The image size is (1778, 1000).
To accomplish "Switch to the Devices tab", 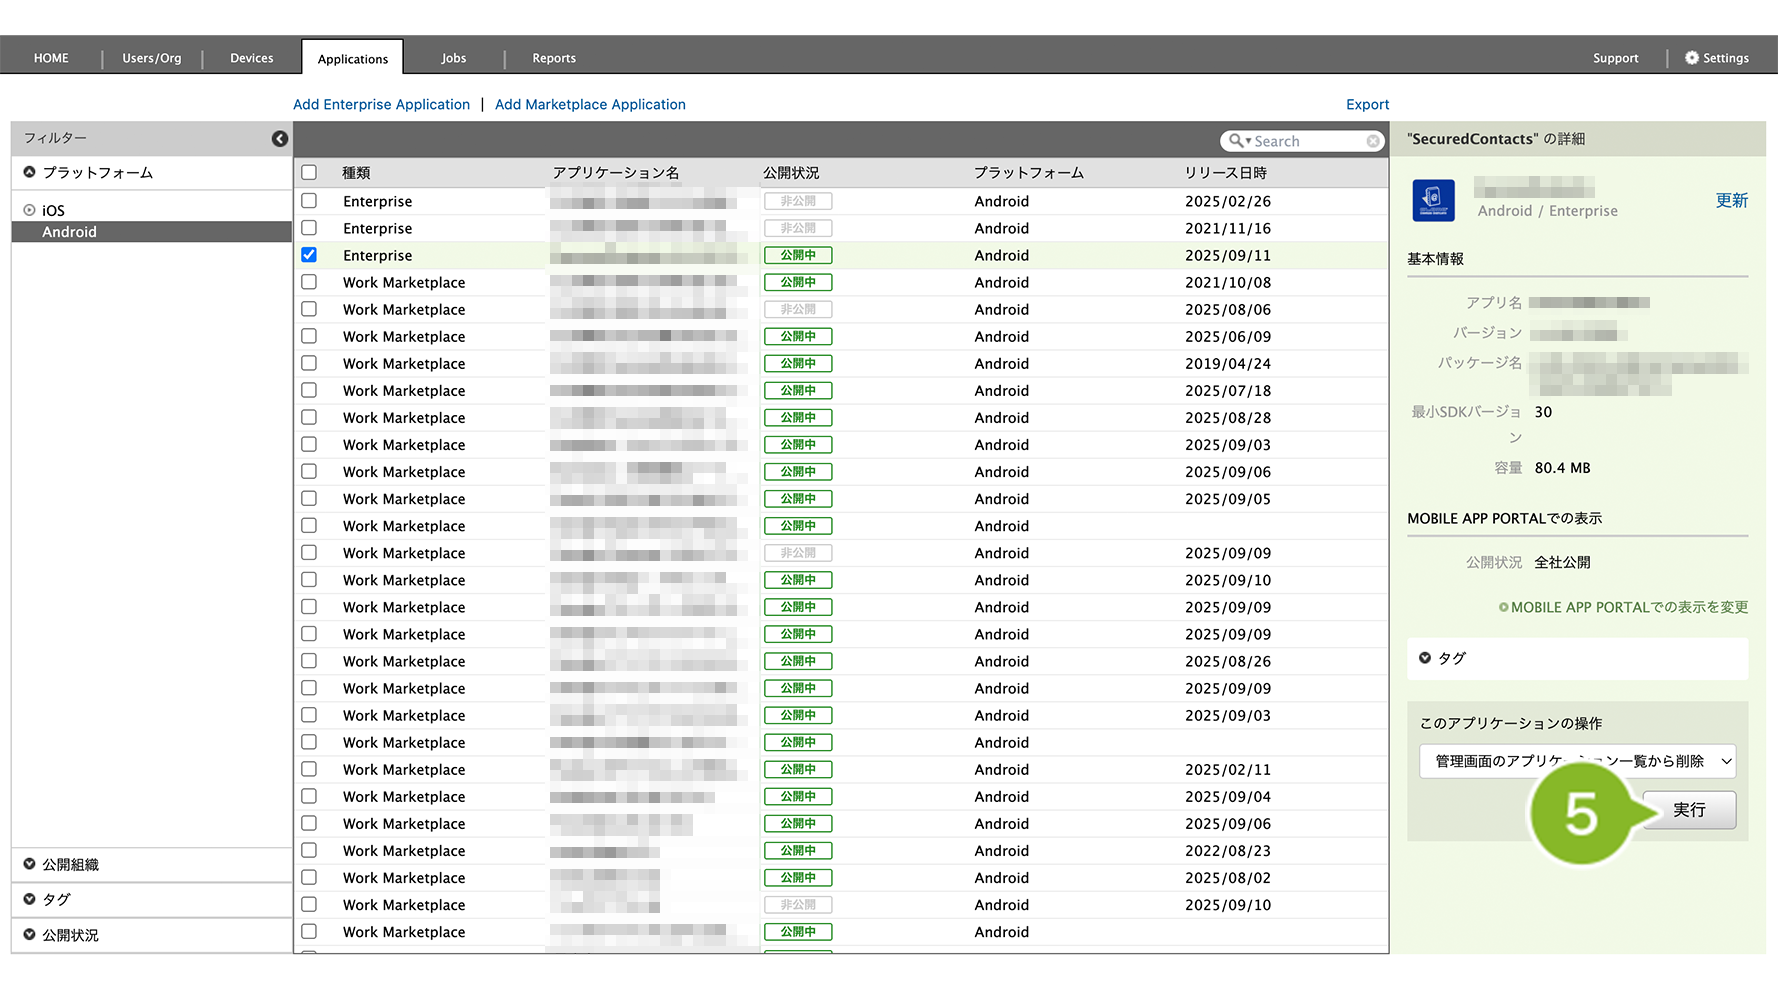I will click(251, 58).
